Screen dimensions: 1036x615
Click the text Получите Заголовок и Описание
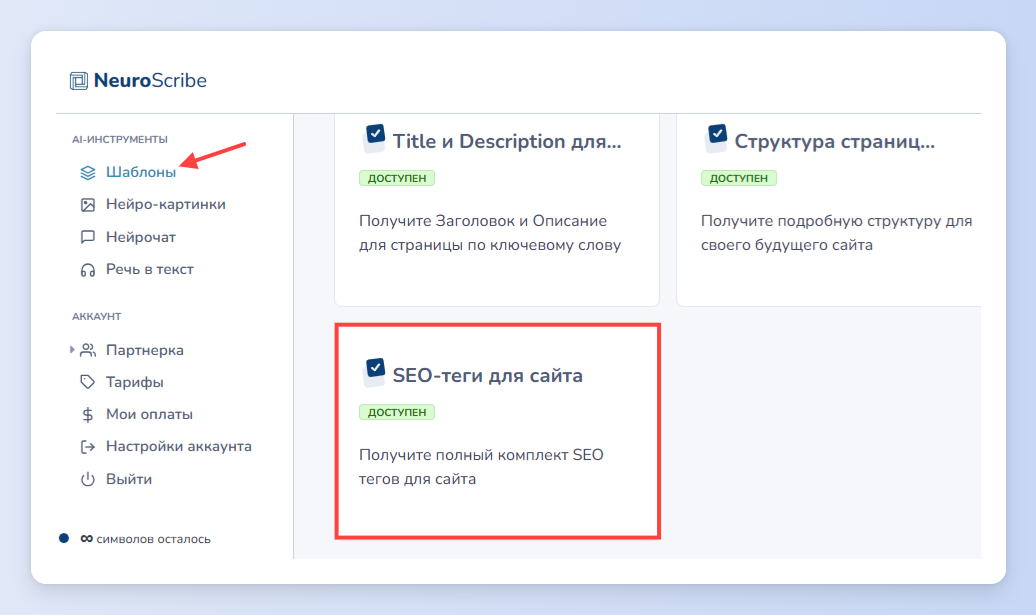click(x=483, y=221)
